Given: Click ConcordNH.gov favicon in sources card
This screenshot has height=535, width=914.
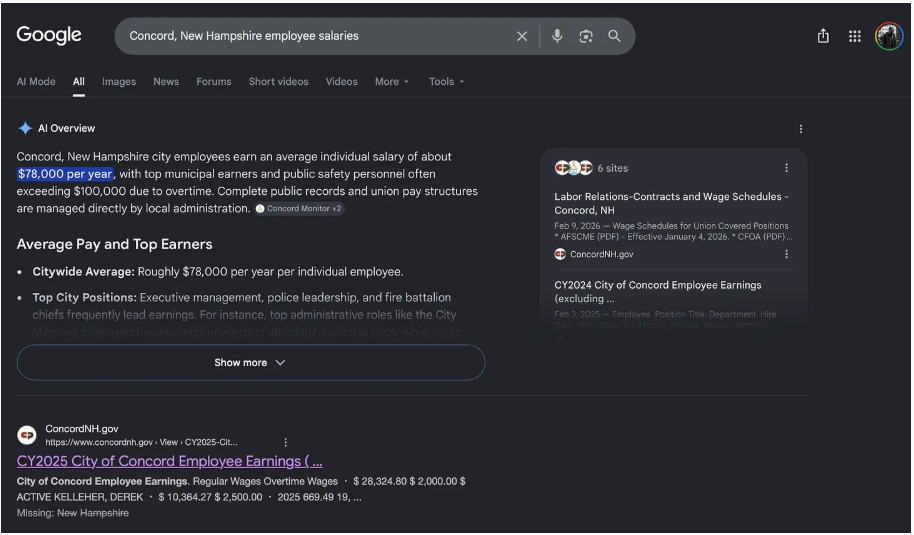Looking at the screenshot, I should point(560,254).
